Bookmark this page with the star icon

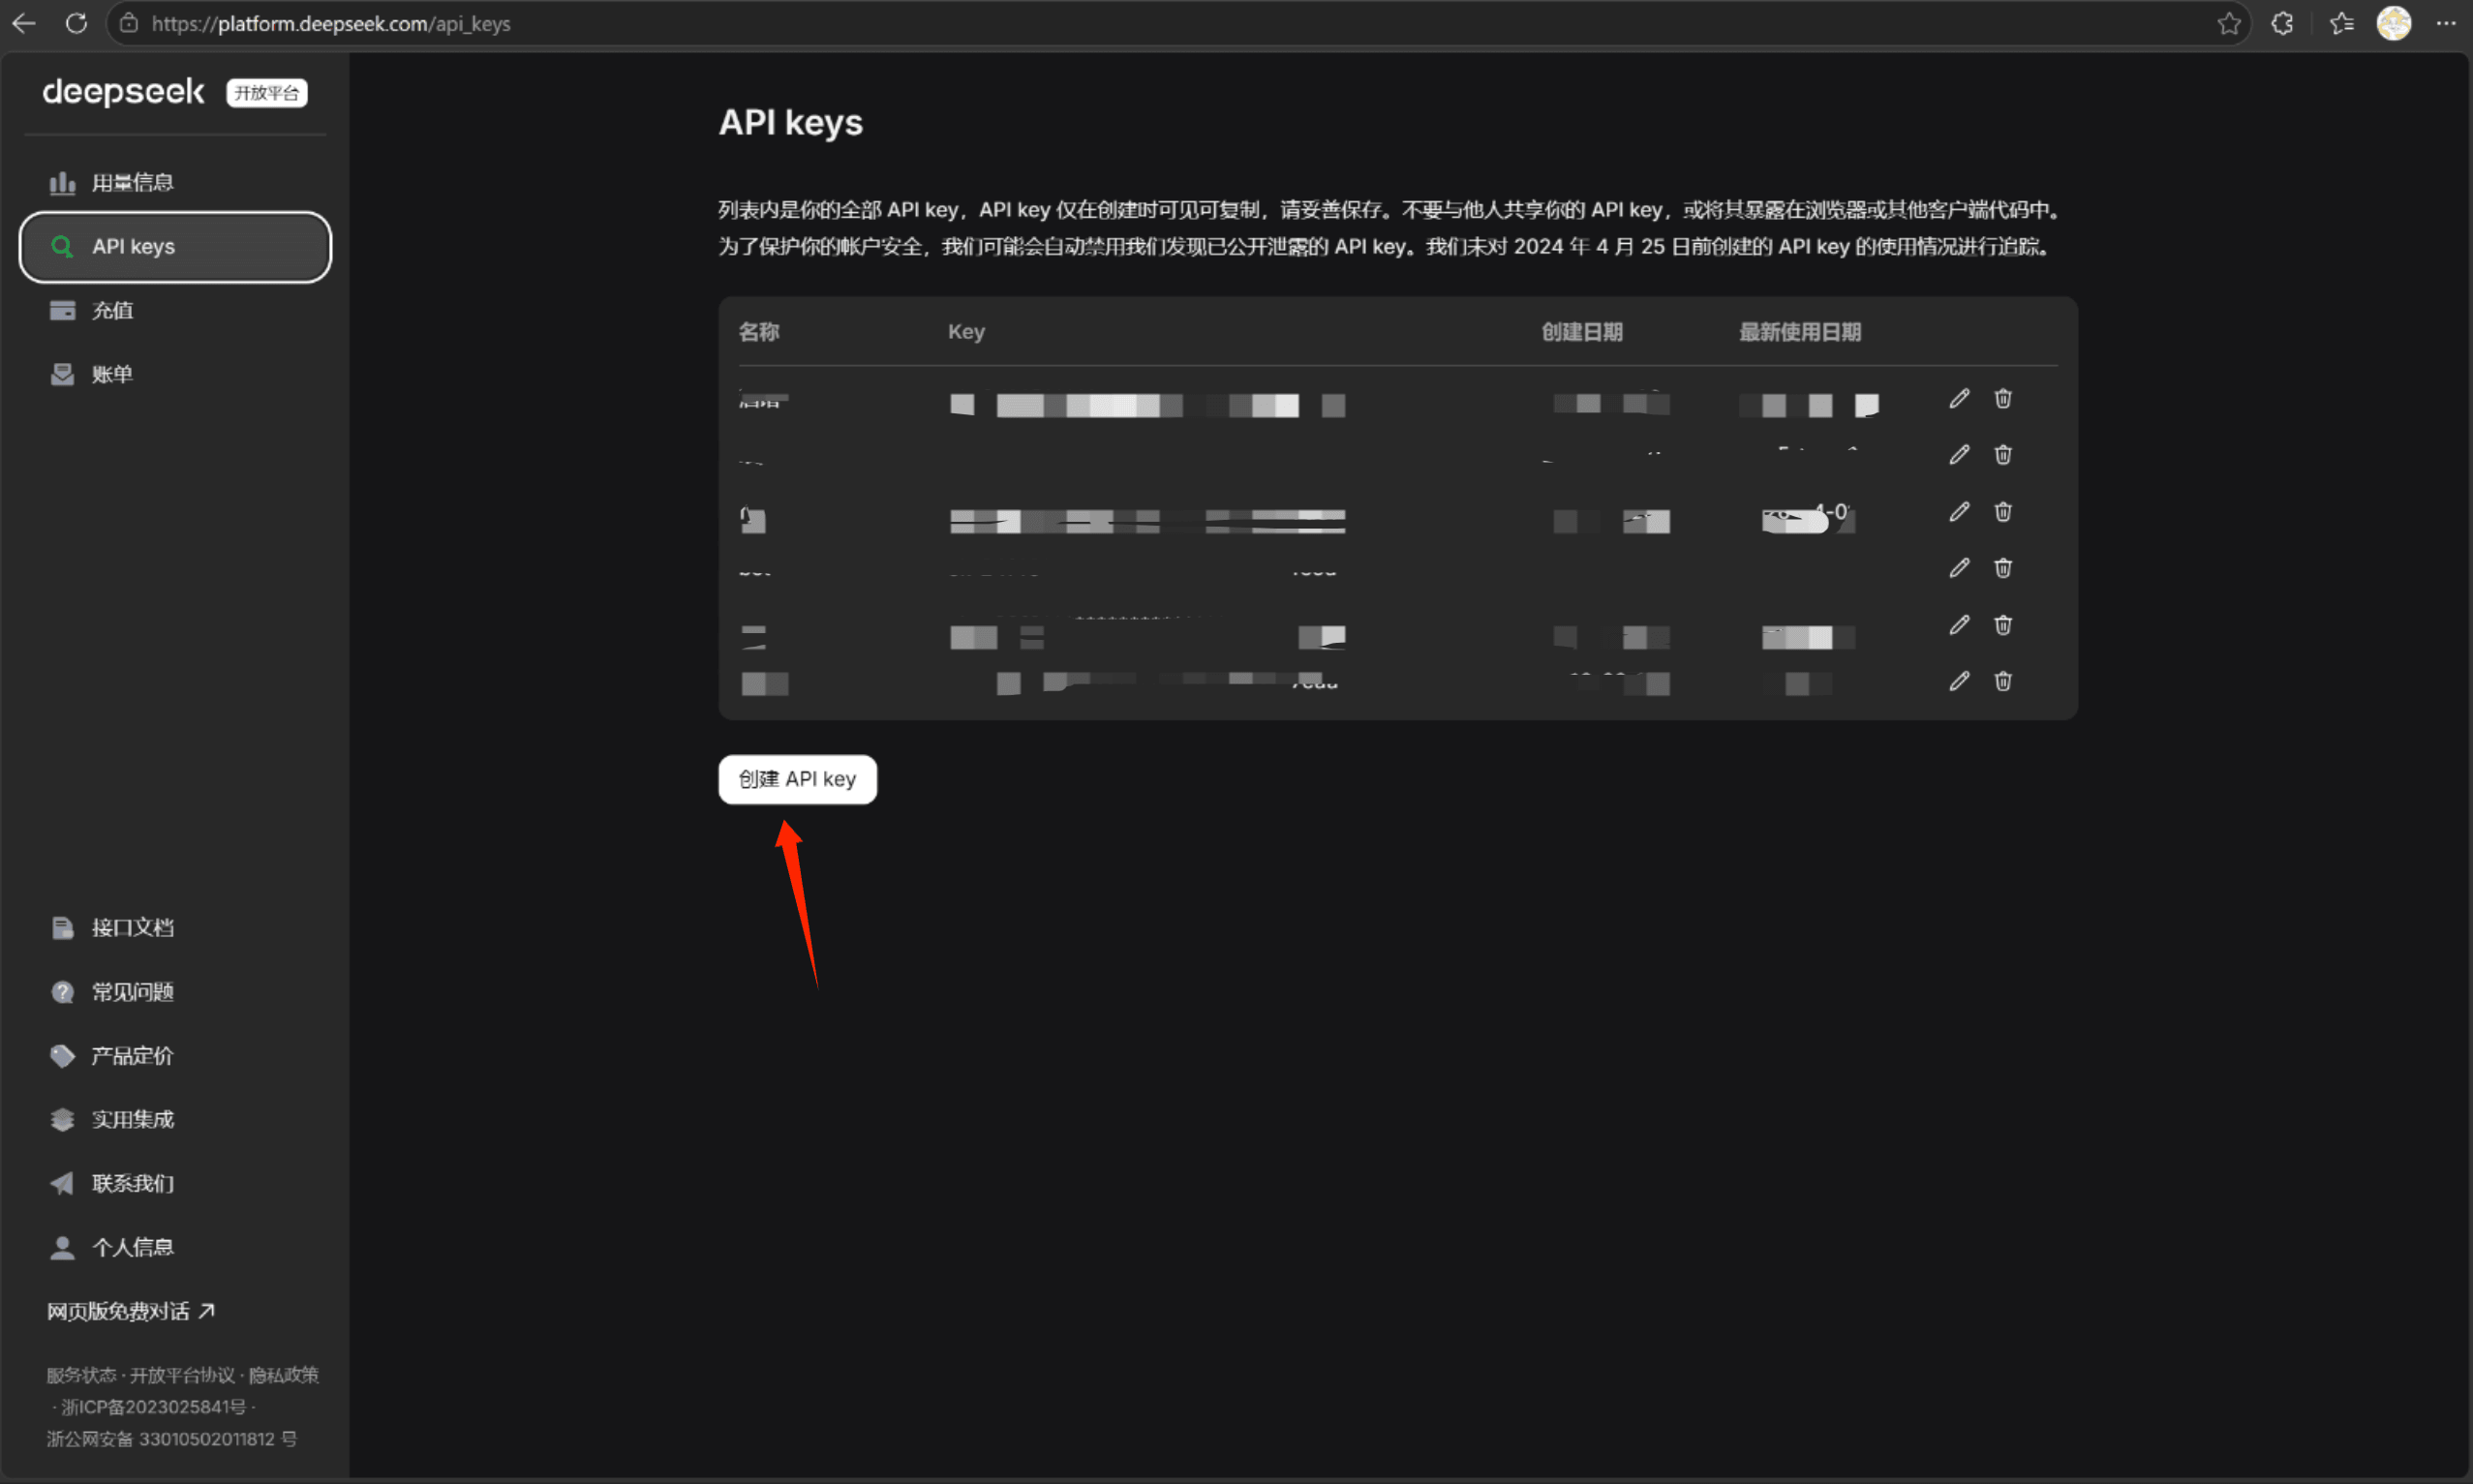coord(2228,23)
